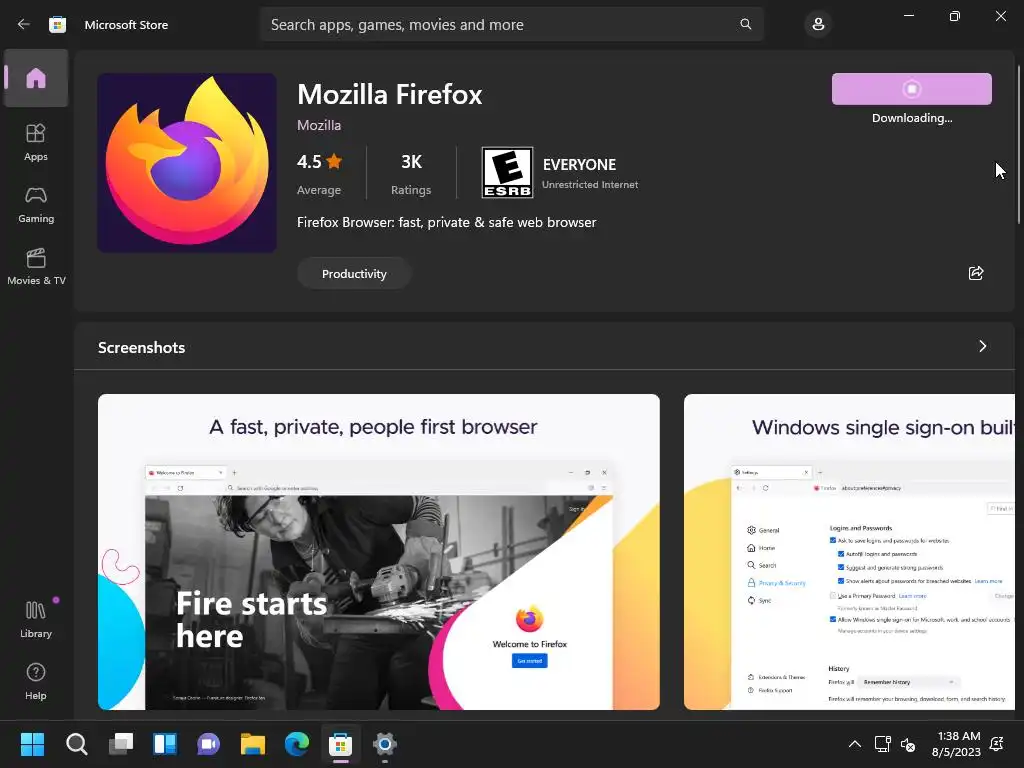The image size is (1024, 768).
Task: Click the 'Unrestricted Internet' descriptor text
Action: [590, 185]
